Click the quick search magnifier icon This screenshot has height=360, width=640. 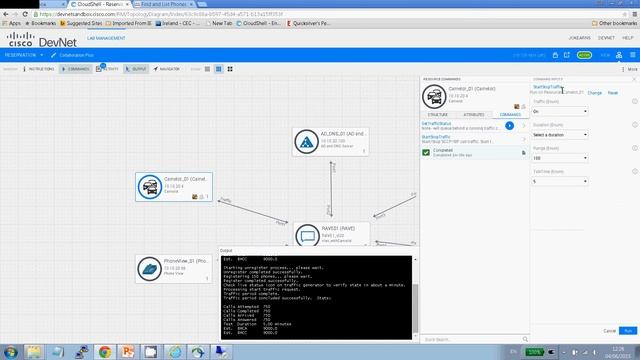click(525, 339)
